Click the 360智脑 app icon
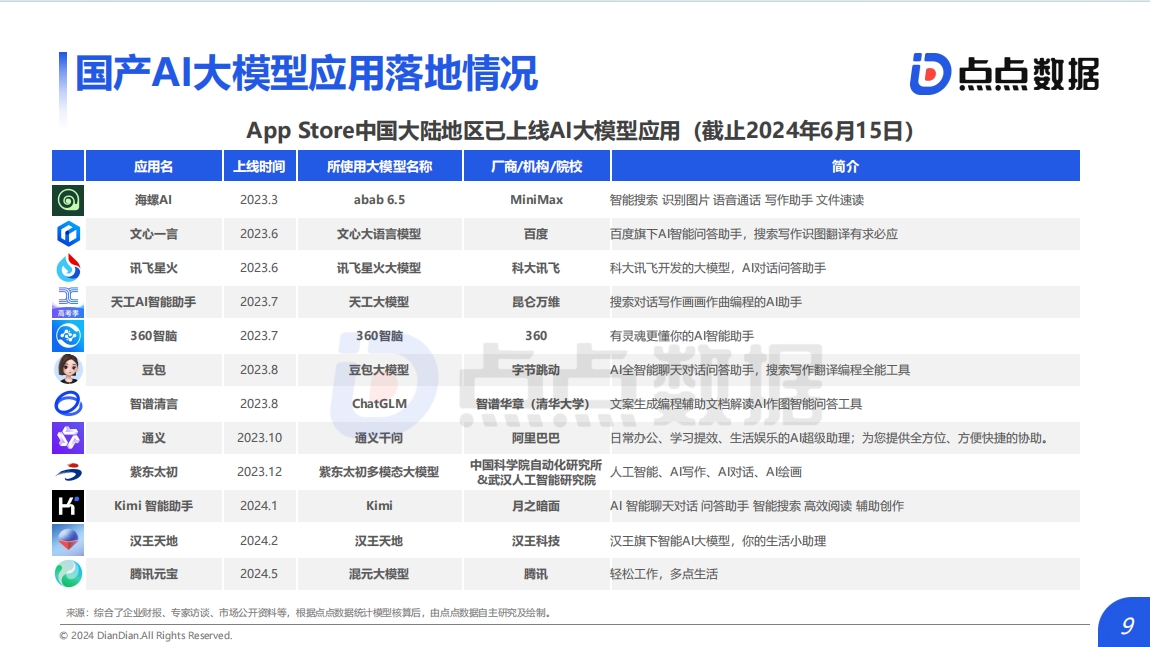The image size is (1150, 647). (68, 336)
